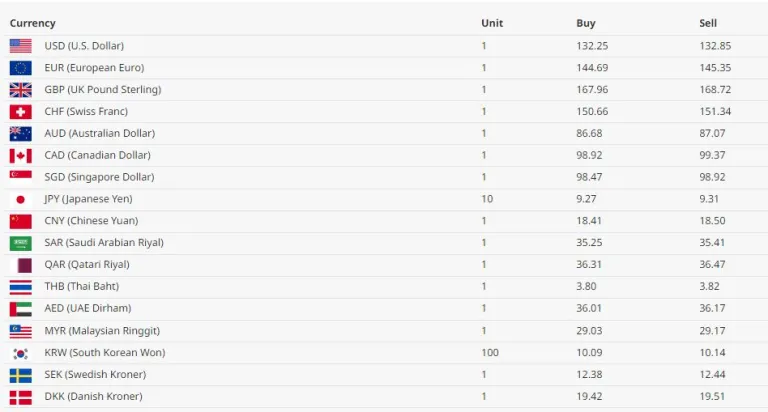Select the Saudi Arabian flag icon
768x412 pixels.
[20, 243]
